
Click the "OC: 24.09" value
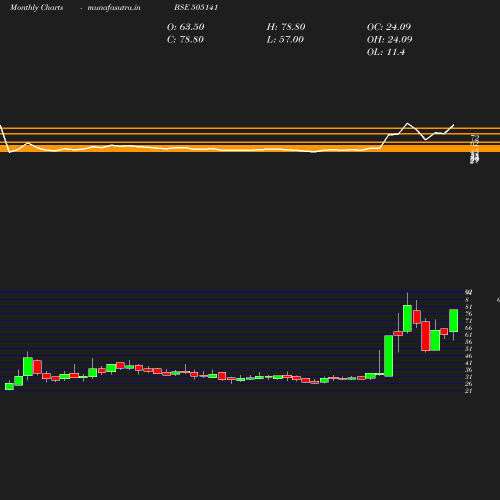(389, 27)
